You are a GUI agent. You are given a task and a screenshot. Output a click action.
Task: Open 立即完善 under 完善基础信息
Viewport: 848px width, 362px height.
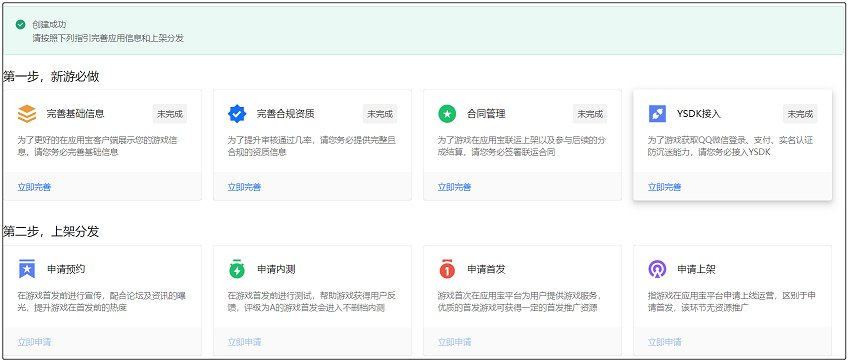click(34, 187)
